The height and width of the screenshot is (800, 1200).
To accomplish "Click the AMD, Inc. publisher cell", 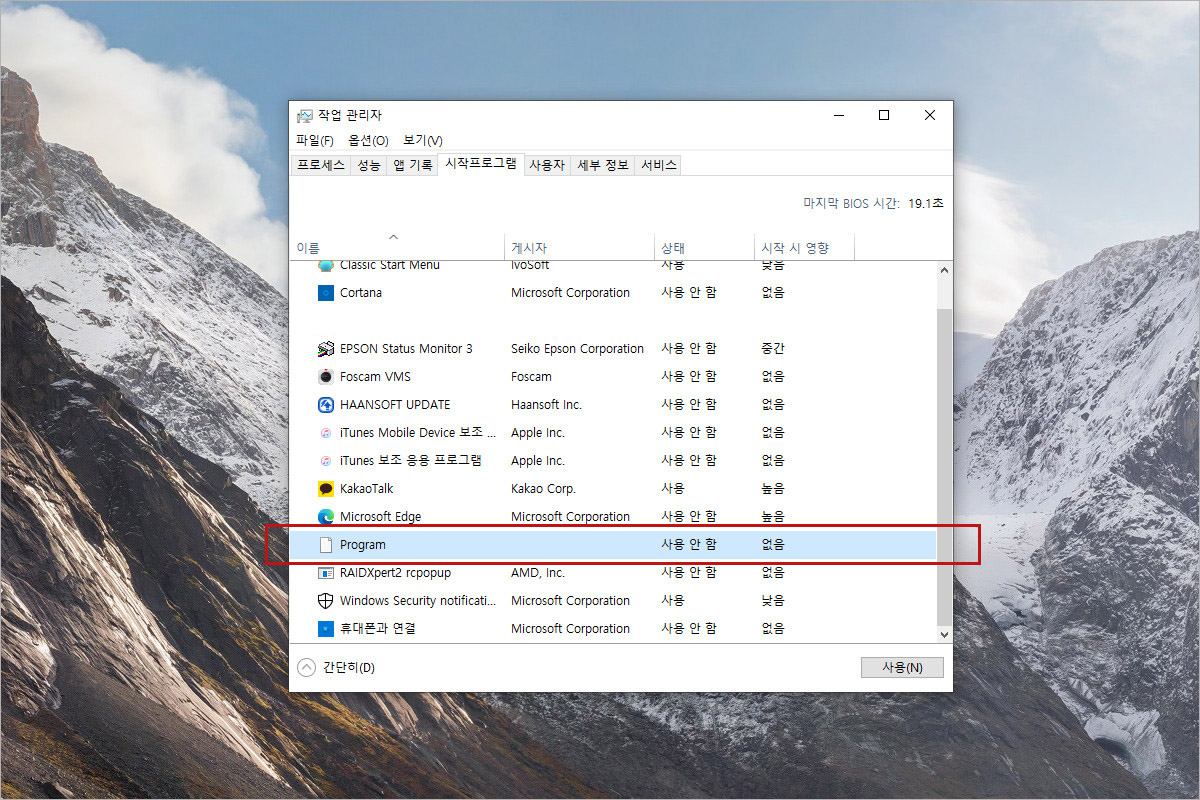I will tap(538, 573).
